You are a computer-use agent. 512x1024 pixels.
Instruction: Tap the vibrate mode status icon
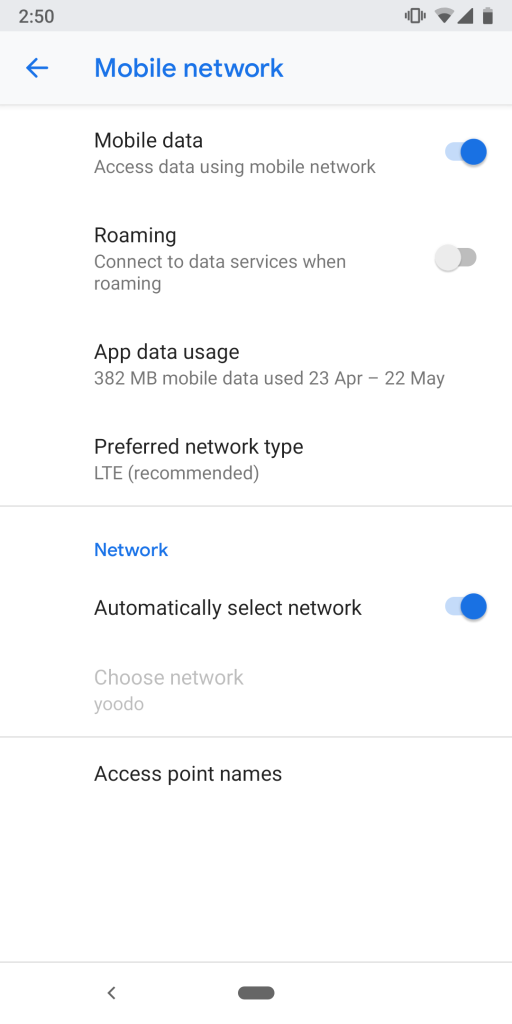pyautogui.click(x=415, y=16)
